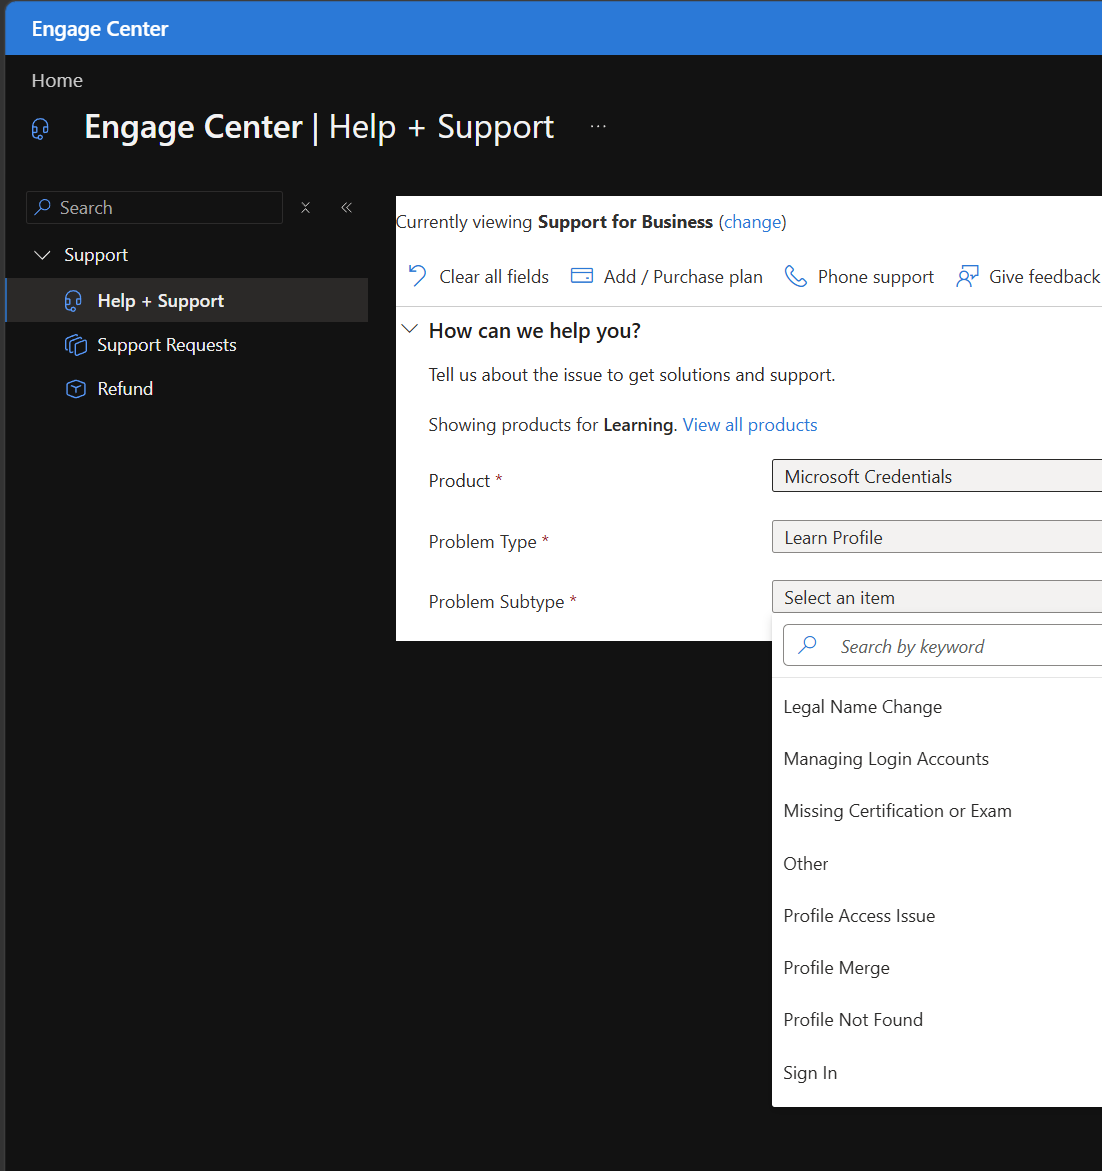
Task: Click the headset icon beside the page title
Action: coord(40,128)
